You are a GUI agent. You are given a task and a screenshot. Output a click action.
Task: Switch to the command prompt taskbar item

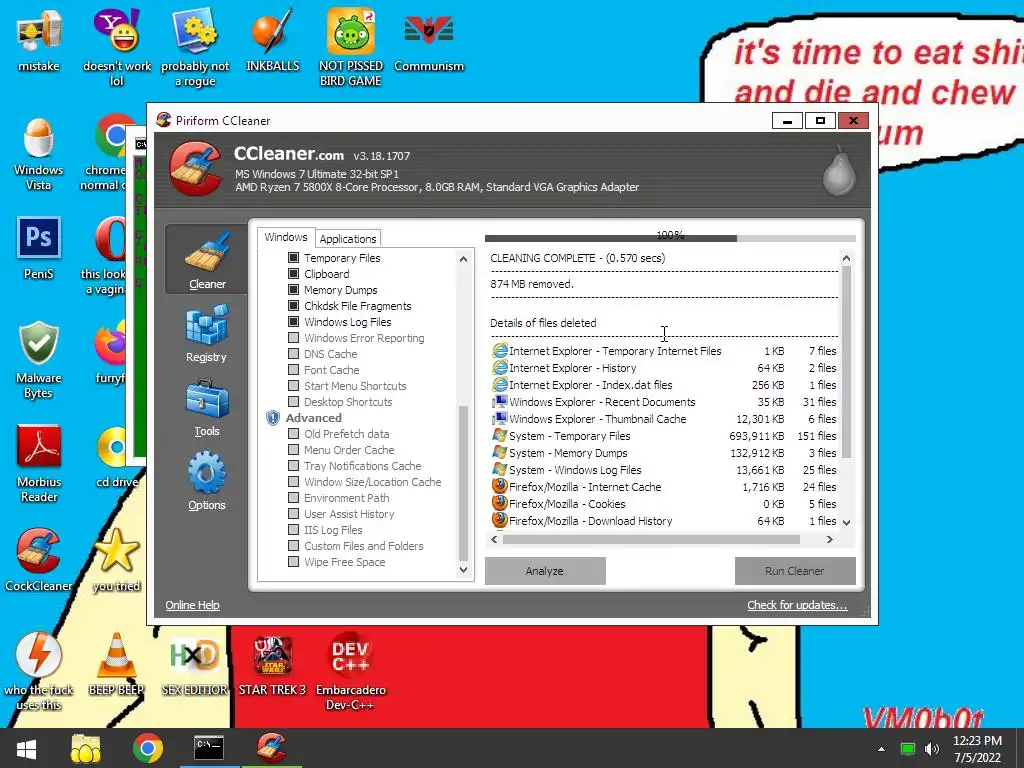(x=209, y=748)
